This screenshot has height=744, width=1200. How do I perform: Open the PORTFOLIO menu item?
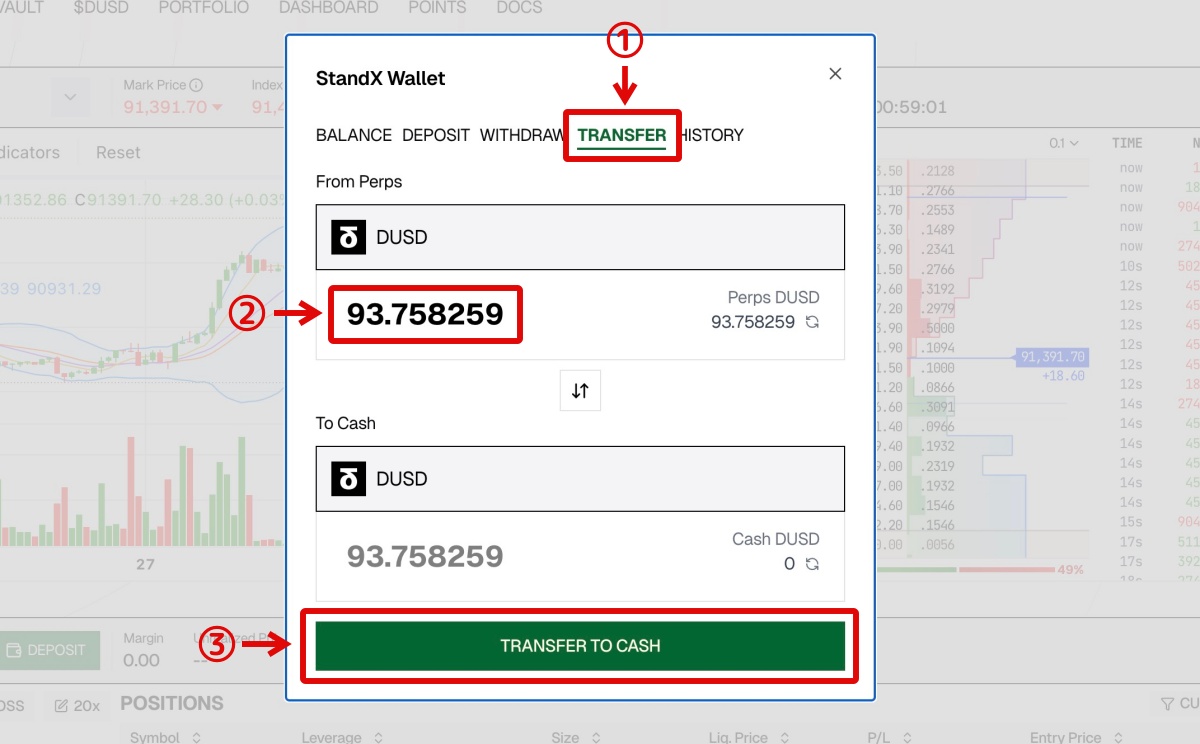(x=203, y=8)
